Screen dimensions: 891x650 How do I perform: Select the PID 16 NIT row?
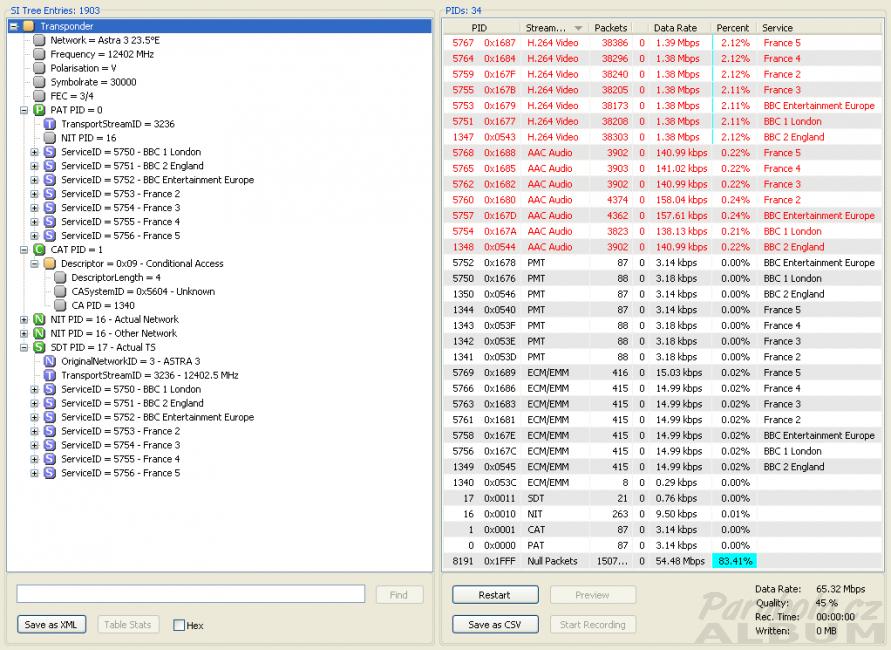(663, 514)
